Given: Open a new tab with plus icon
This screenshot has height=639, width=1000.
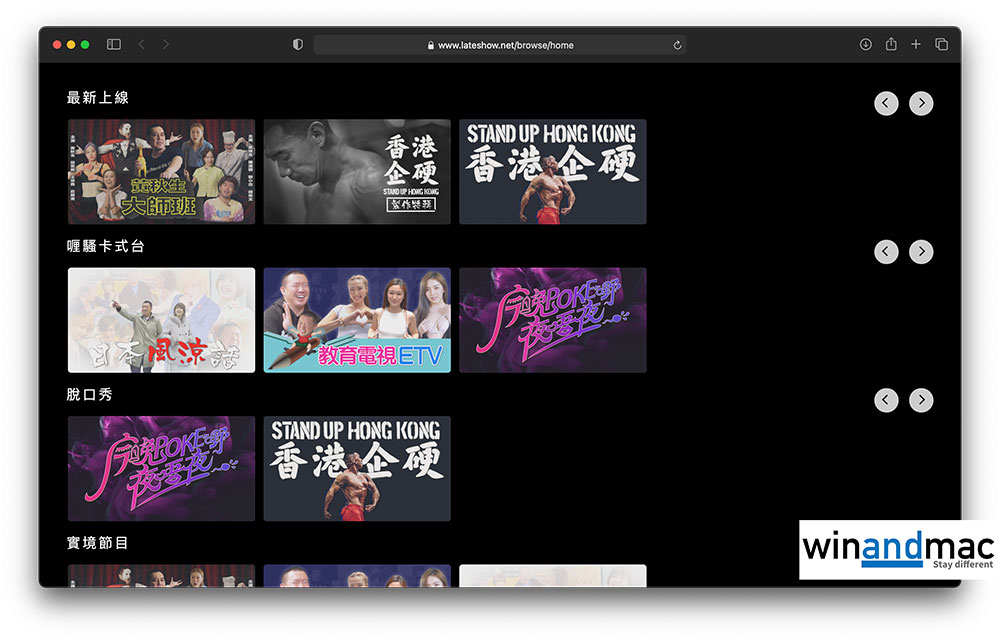Looking at the screenshot, I should tap(916, 44).
